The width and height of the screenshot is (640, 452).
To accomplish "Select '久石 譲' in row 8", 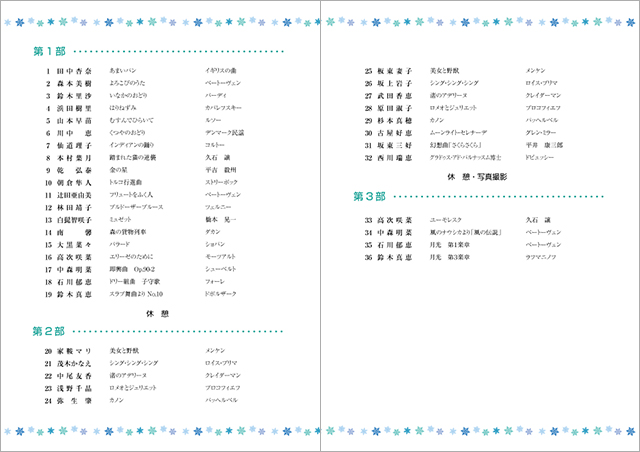I will click(218, 157).
